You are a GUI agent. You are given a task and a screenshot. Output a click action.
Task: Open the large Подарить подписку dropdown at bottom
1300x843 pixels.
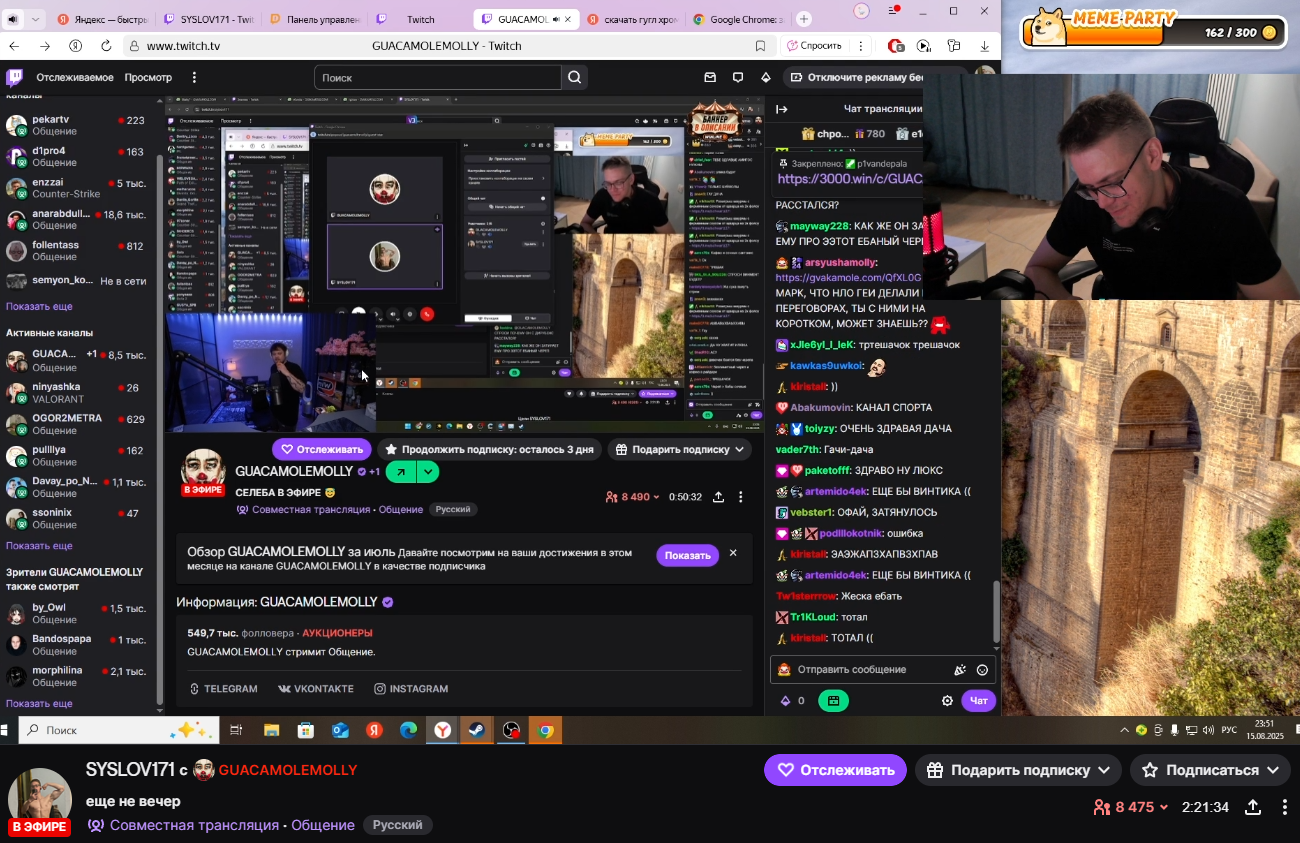pyautogui.click(x=1018, y=770)
